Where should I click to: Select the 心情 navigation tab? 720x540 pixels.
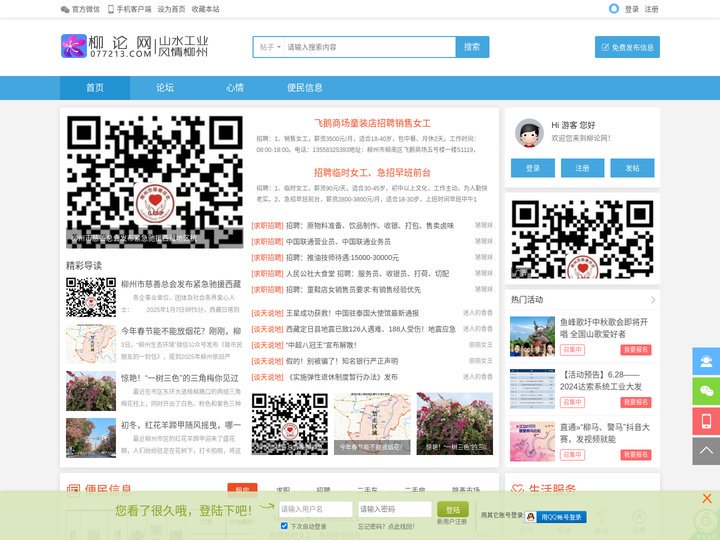coord(235,88)
